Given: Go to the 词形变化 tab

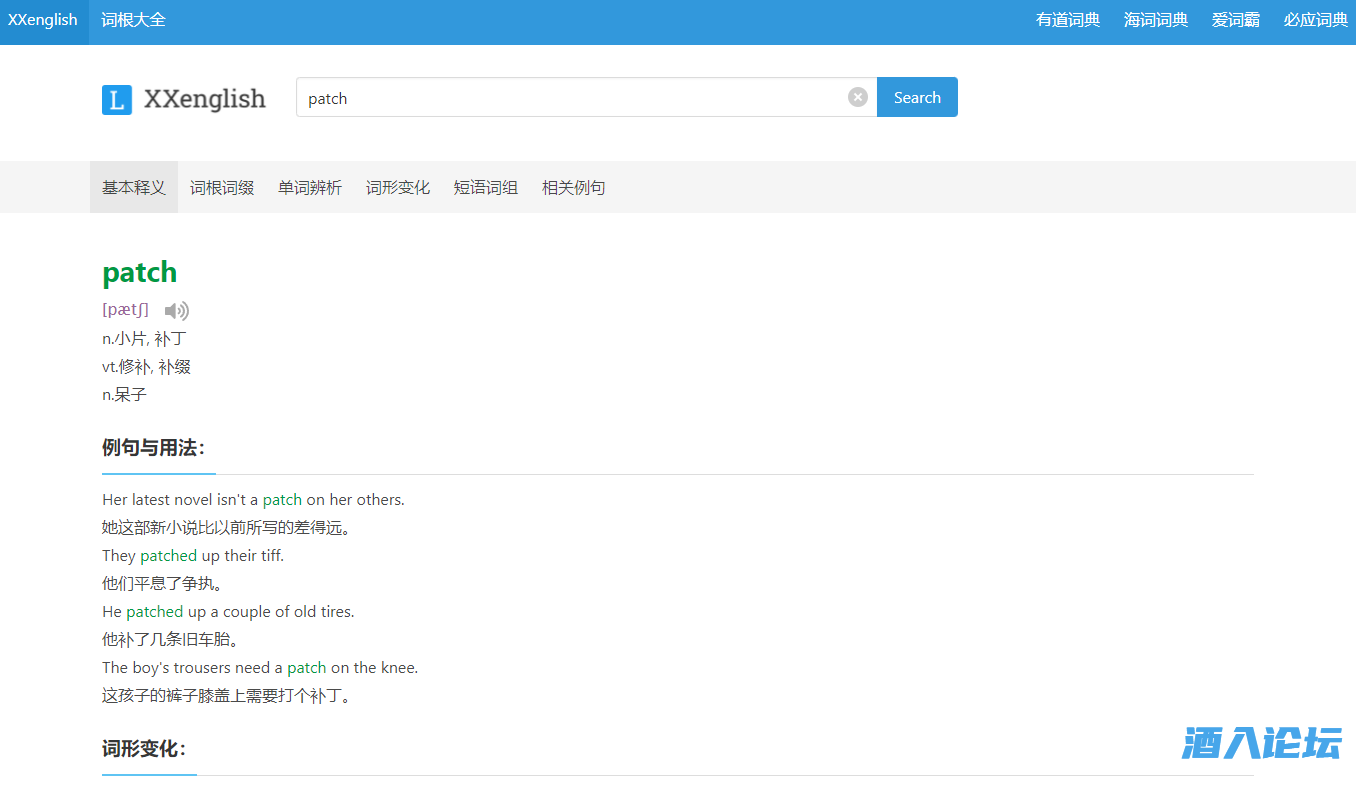Looking at the screenshot, I should coord(398,188).
